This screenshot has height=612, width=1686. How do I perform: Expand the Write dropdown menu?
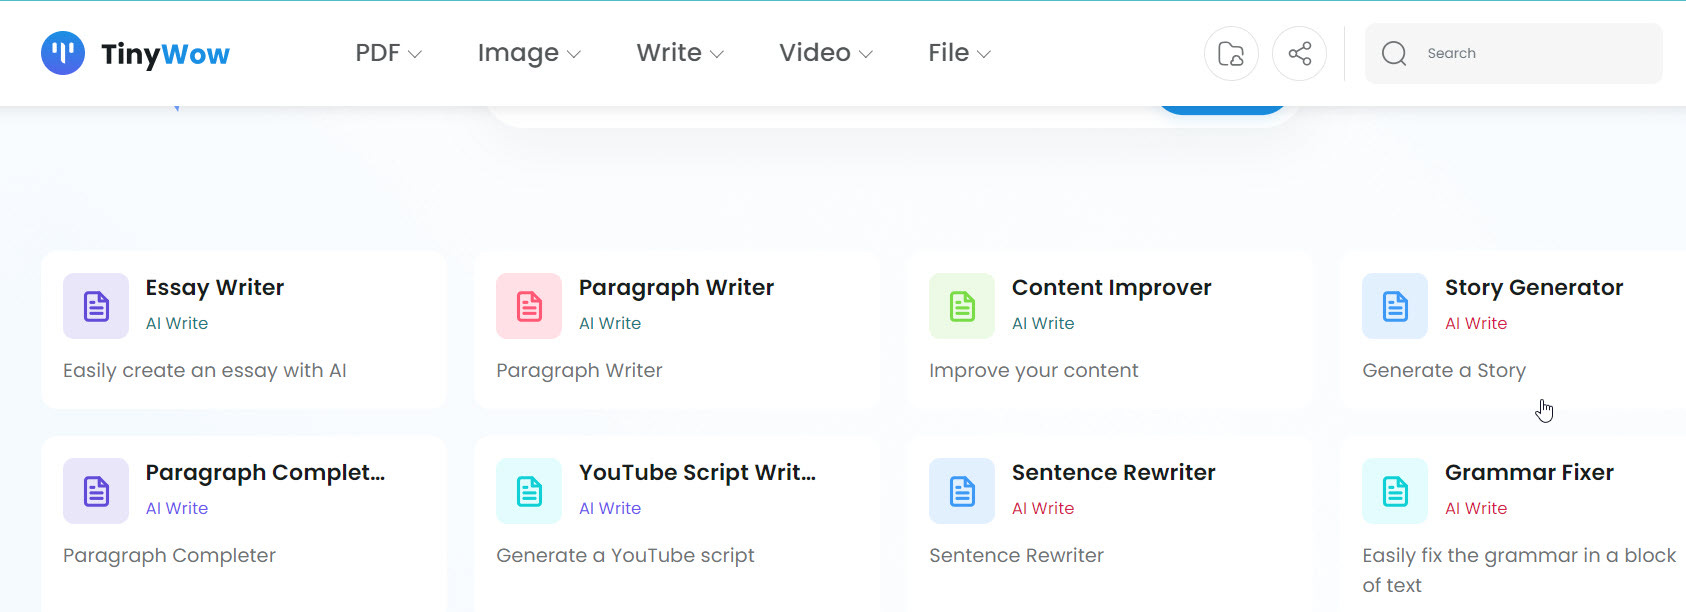pos(680,53)
